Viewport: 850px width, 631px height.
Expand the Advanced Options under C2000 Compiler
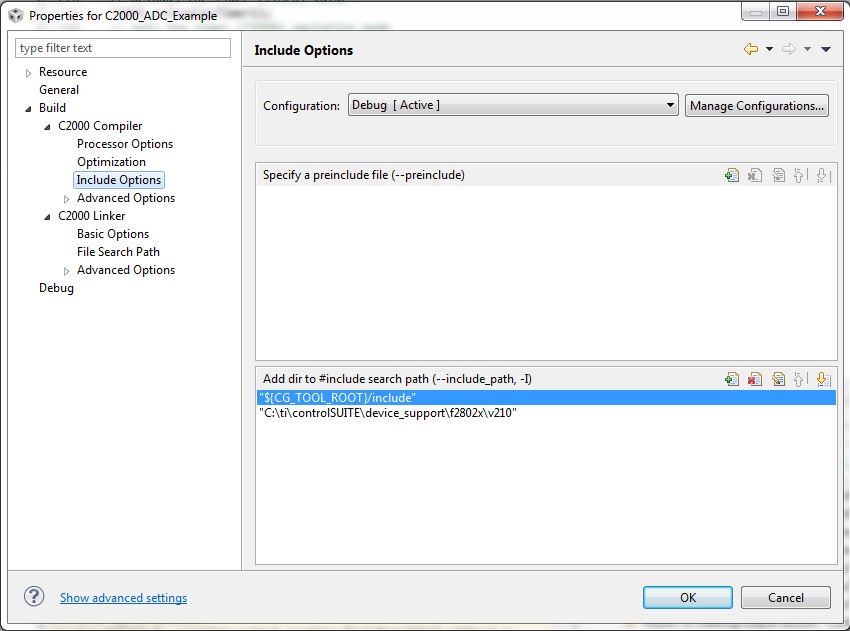point(69,198)
